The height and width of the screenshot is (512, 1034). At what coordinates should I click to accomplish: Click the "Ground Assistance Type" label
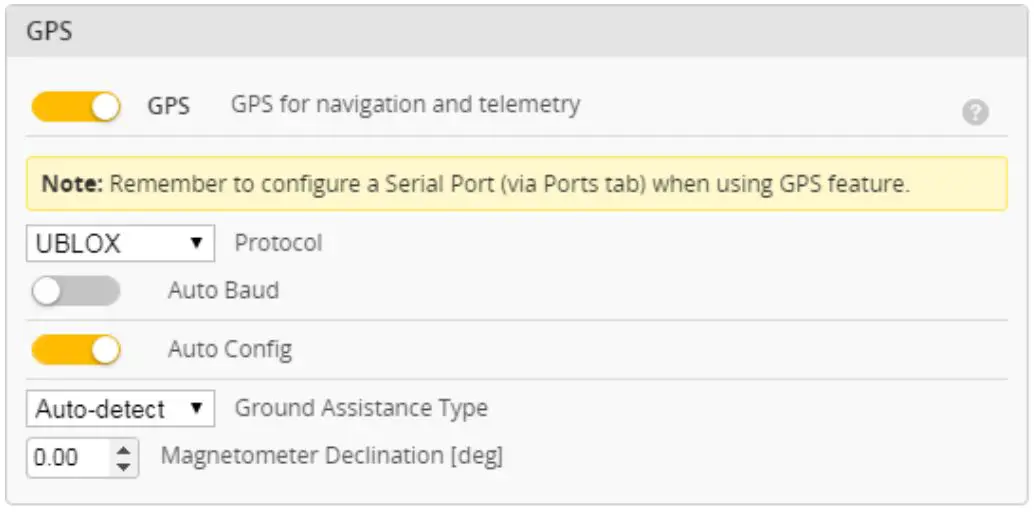pyautogui.click(x=361, y=408)
